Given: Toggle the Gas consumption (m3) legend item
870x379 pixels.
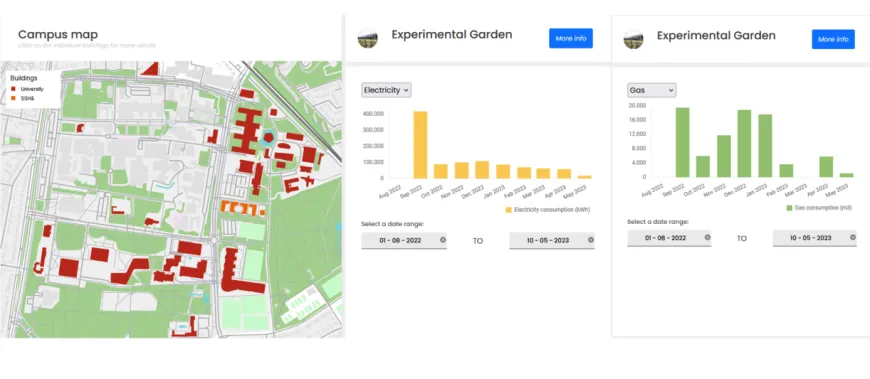Looking at the screenshot, I should pyautogui.click(x=819, y=208).
